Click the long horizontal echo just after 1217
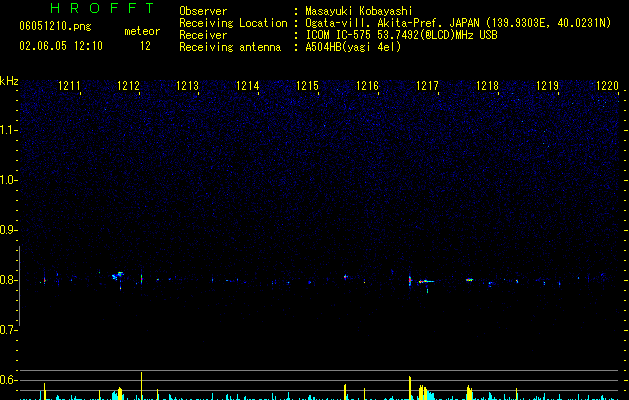The height and width of the screenshot is (400, 629). point(426,281)
